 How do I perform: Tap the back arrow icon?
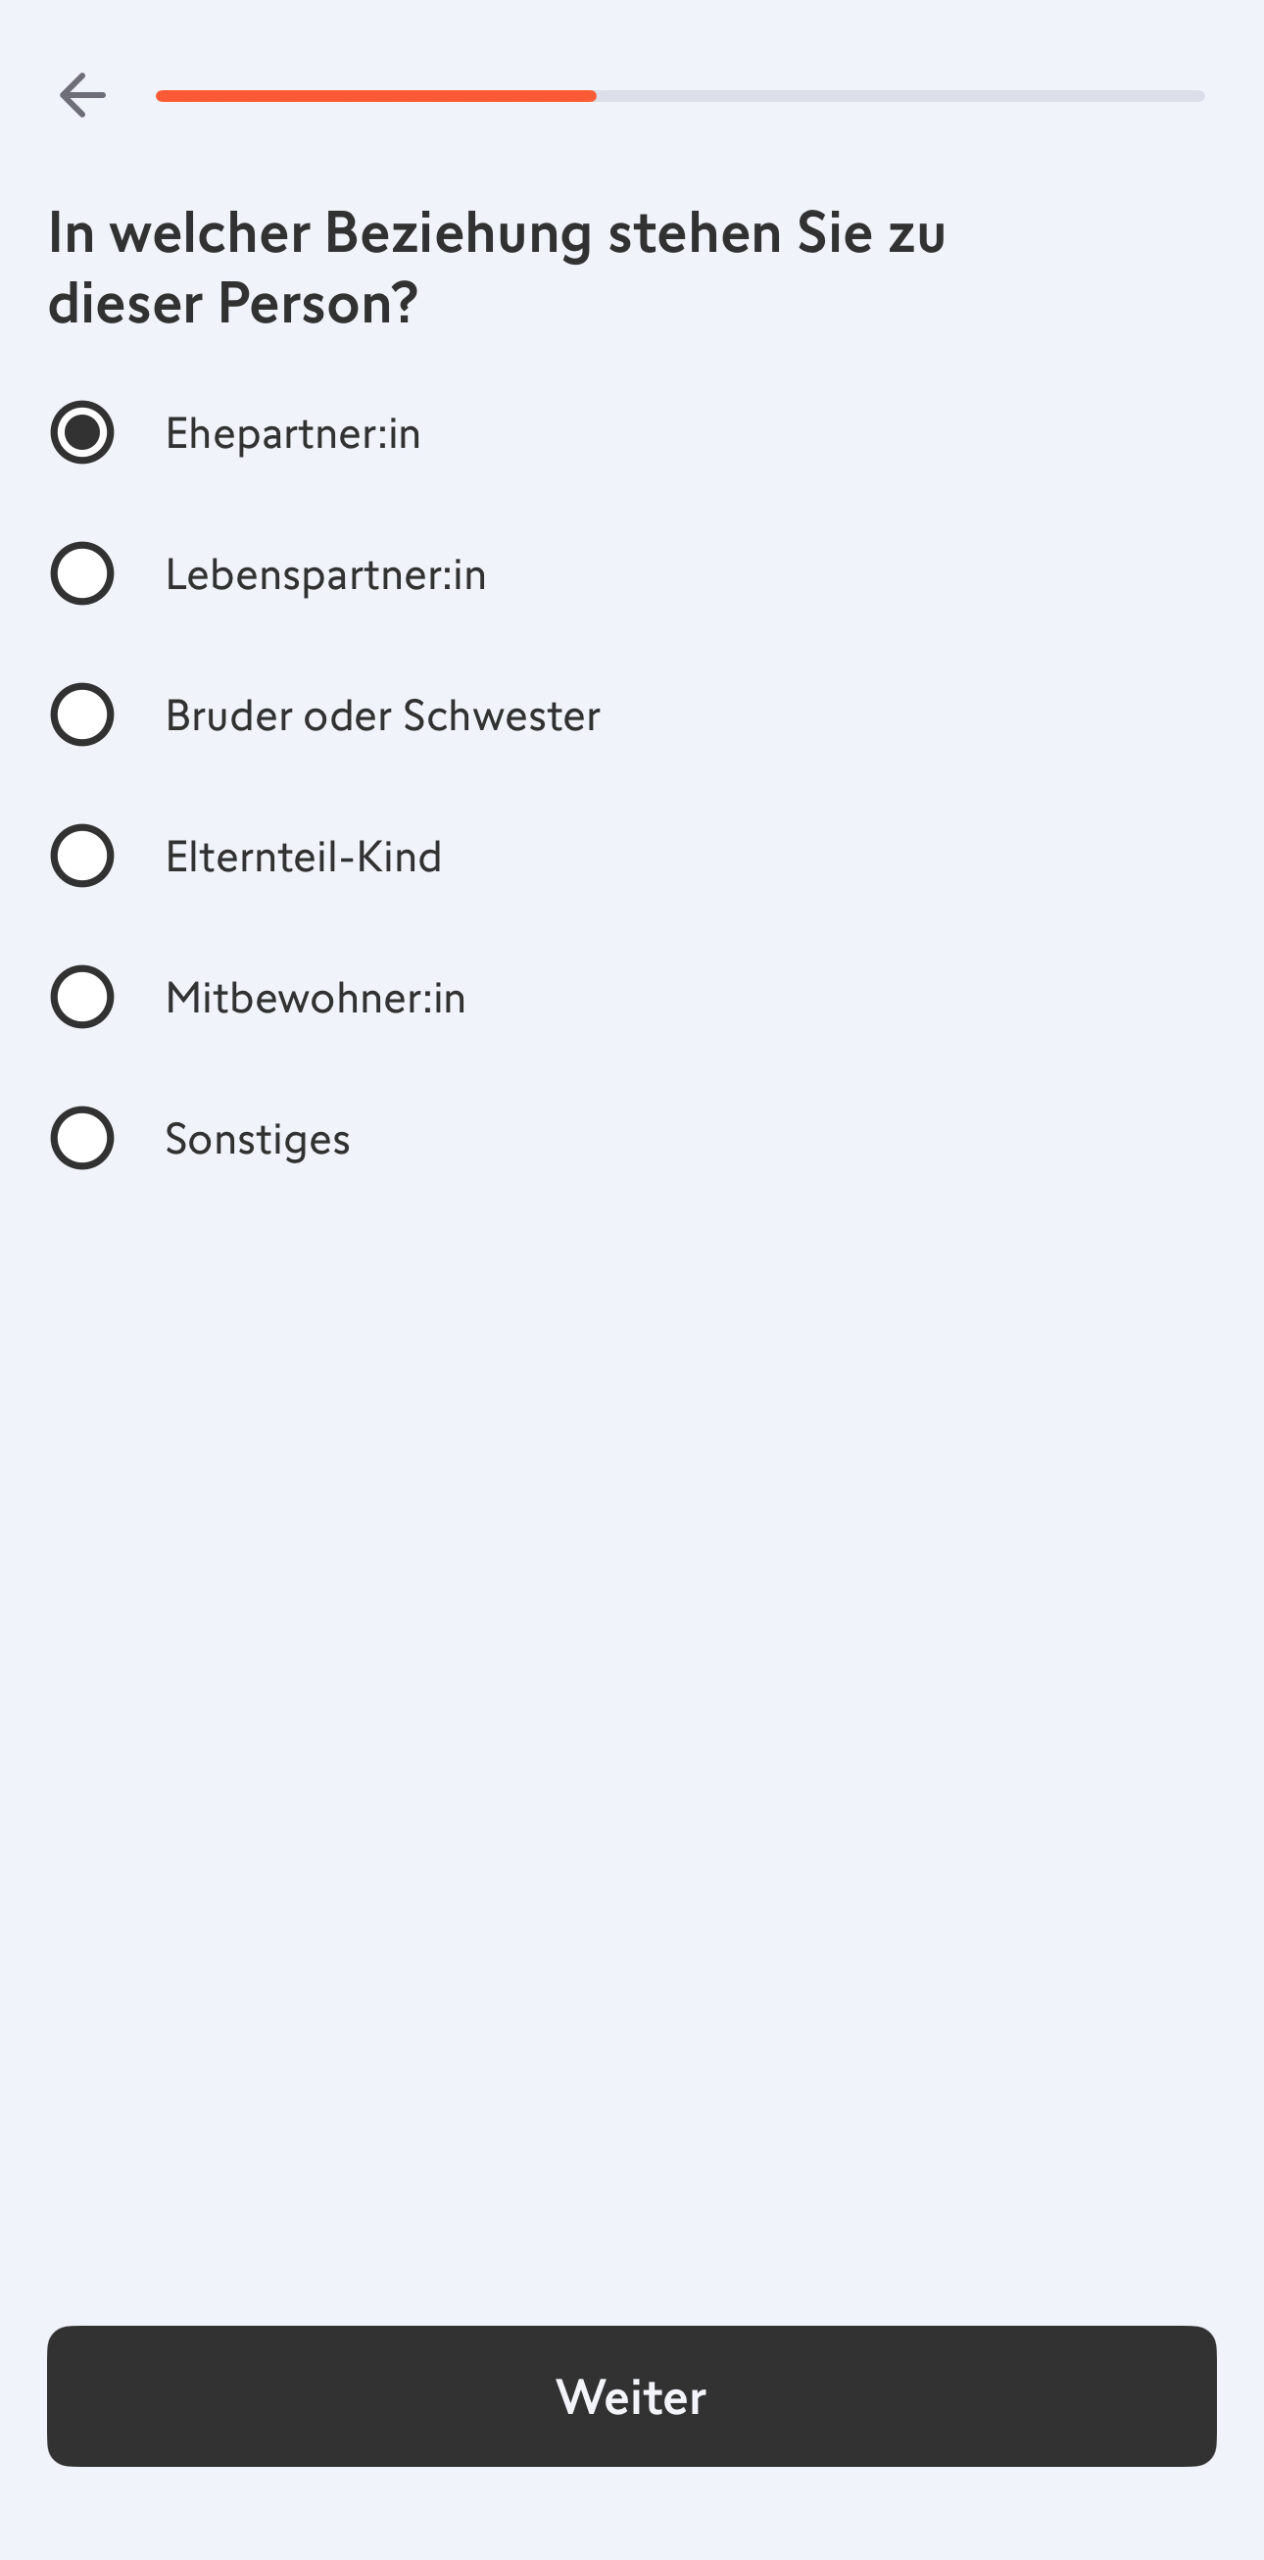[x=82, y=96]
